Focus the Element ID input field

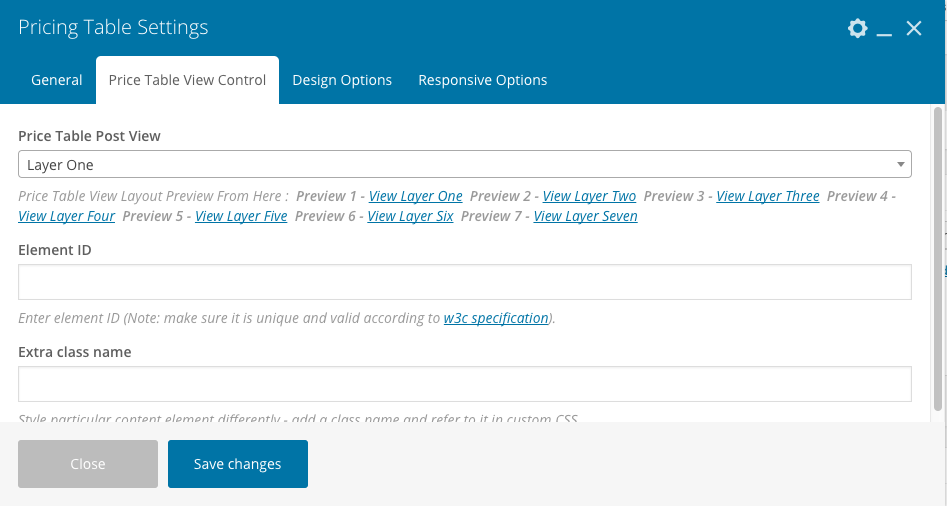[465, 282]
